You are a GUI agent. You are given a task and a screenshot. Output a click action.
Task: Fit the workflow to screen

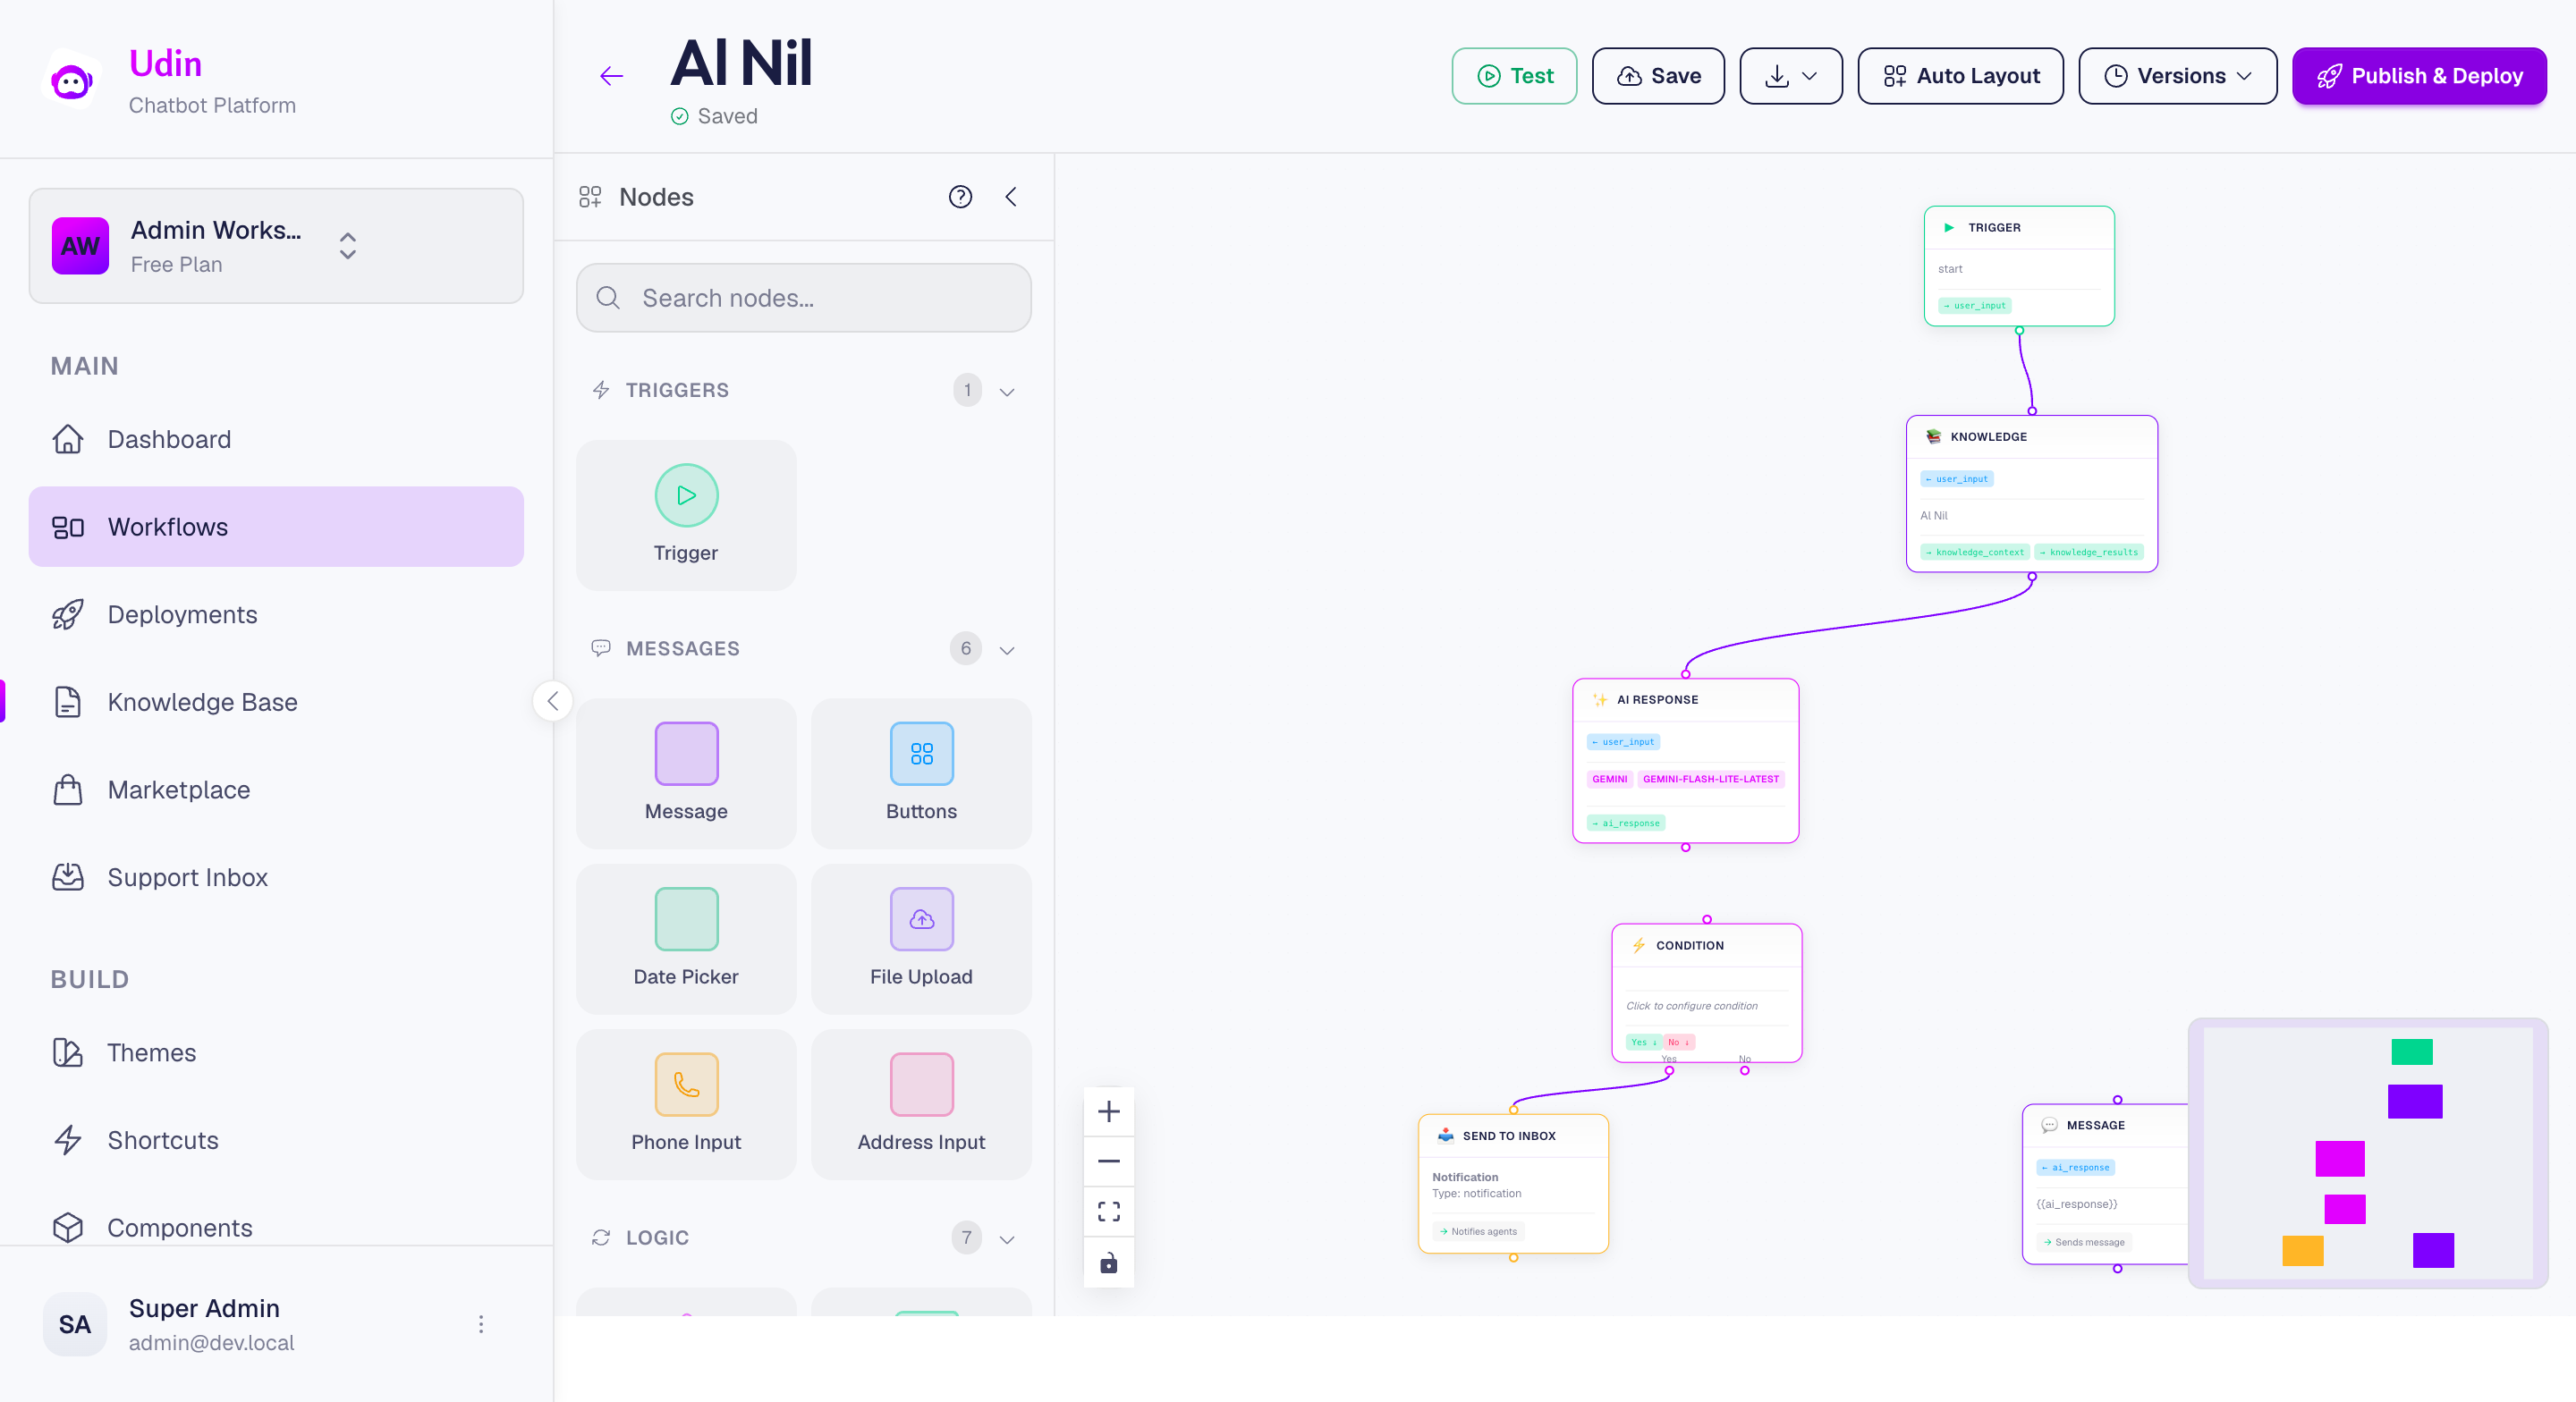pos(1108,1211)
